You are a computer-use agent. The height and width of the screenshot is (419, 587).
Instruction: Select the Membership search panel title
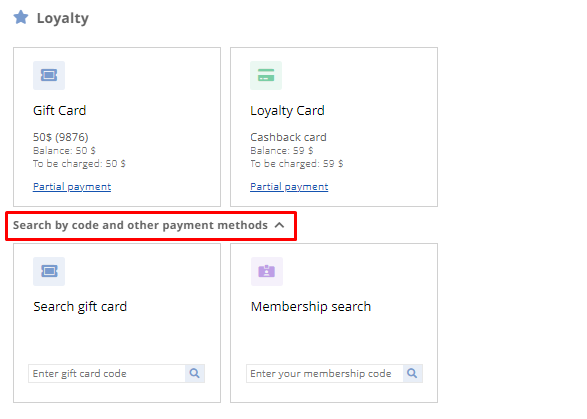coord(311,307)
